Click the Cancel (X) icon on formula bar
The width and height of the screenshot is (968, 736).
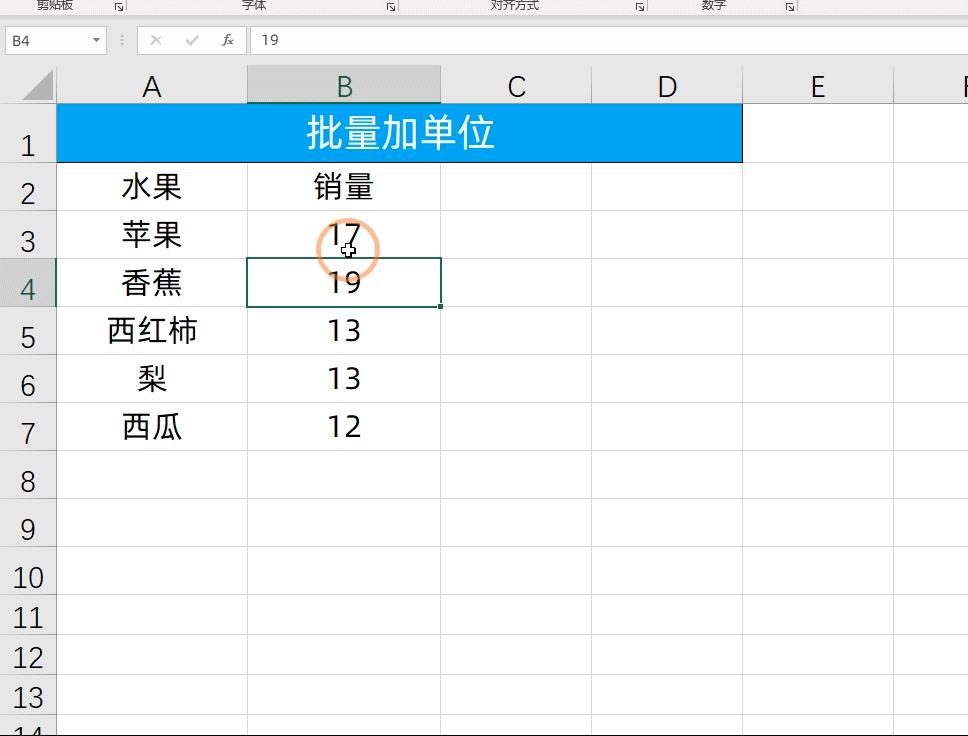155,41
